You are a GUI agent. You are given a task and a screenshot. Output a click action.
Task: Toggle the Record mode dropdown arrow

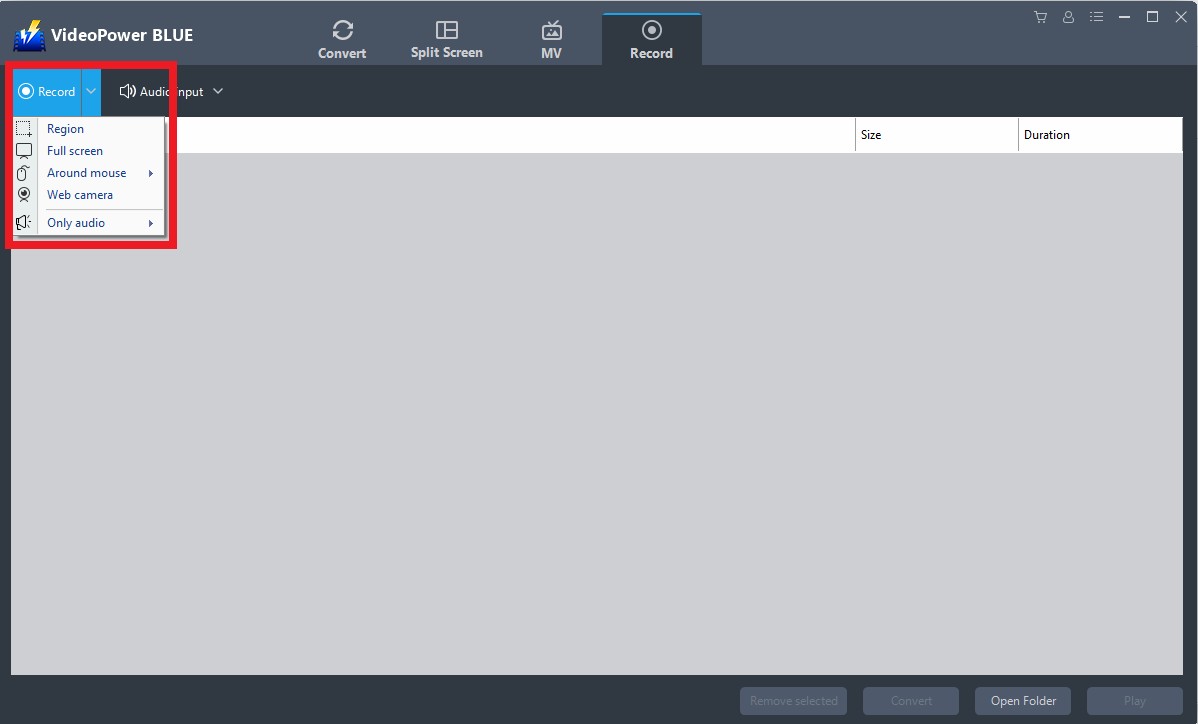pyautogui.click(x=91, y=92)
